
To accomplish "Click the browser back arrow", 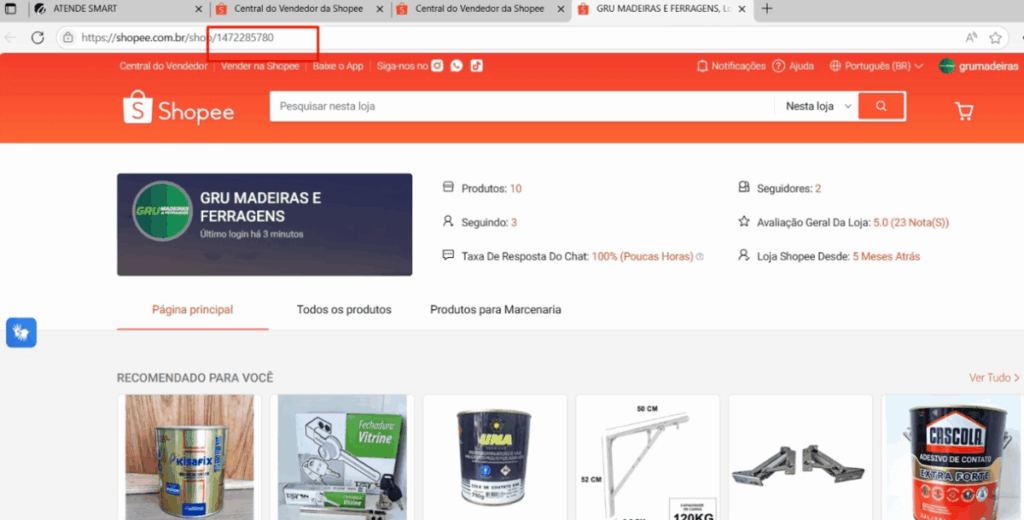I will 10,38.
